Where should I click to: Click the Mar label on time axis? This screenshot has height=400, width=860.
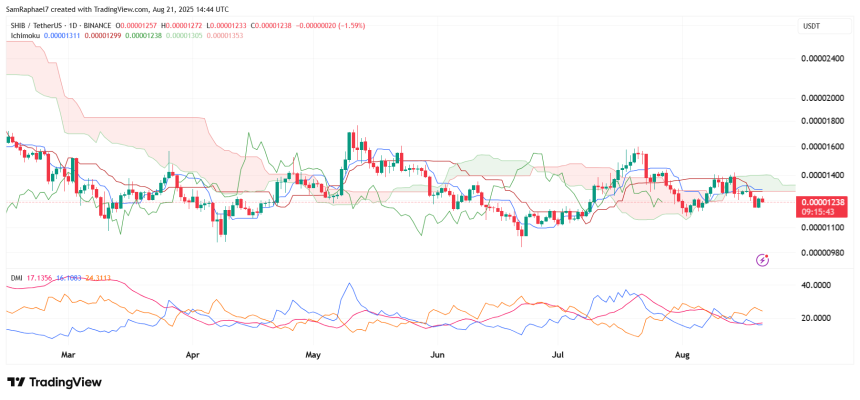(x=68, y=355)
